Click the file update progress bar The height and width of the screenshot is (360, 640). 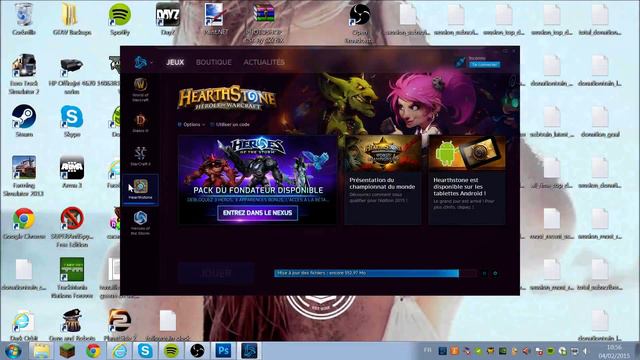click(x=375, y=273)
